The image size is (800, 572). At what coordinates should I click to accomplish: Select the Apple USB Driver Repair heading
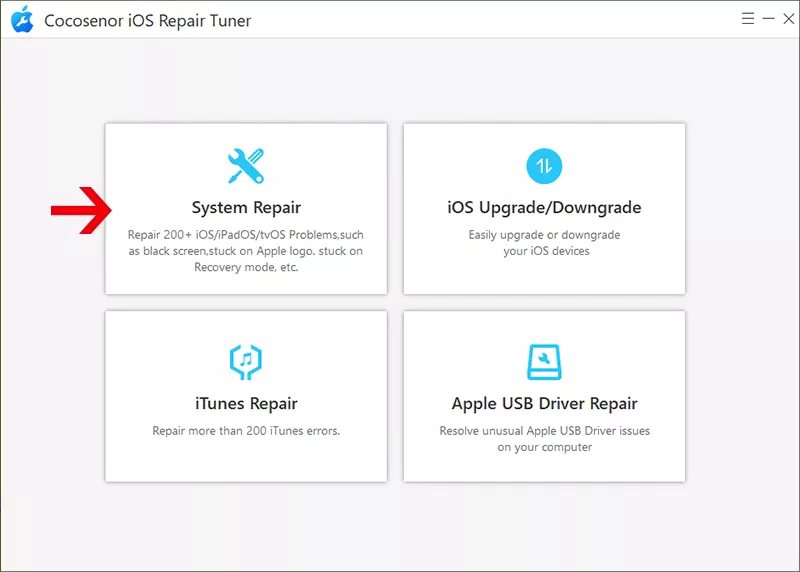(x=544, y=404)
